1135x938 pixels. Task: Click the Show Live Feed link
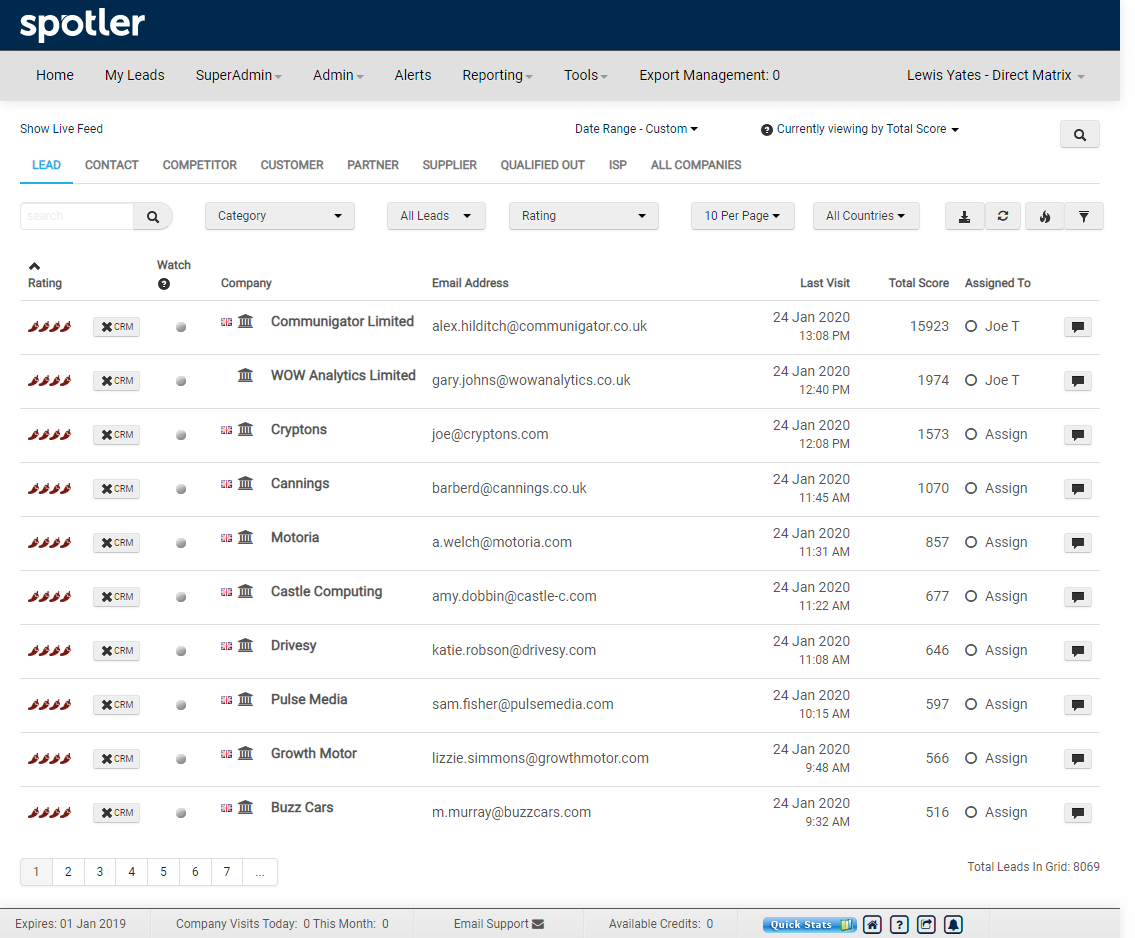[x=62, y=129]
